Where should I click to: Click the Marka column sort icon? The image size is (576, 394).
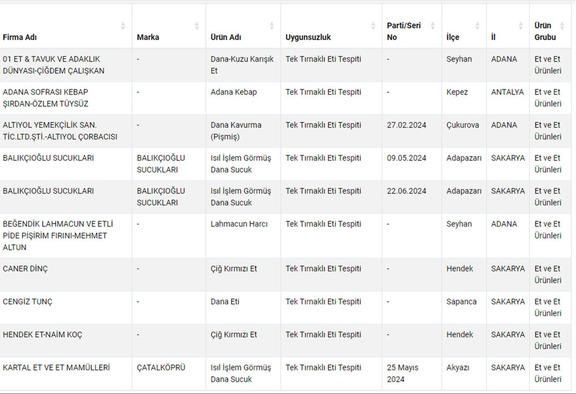197,26
